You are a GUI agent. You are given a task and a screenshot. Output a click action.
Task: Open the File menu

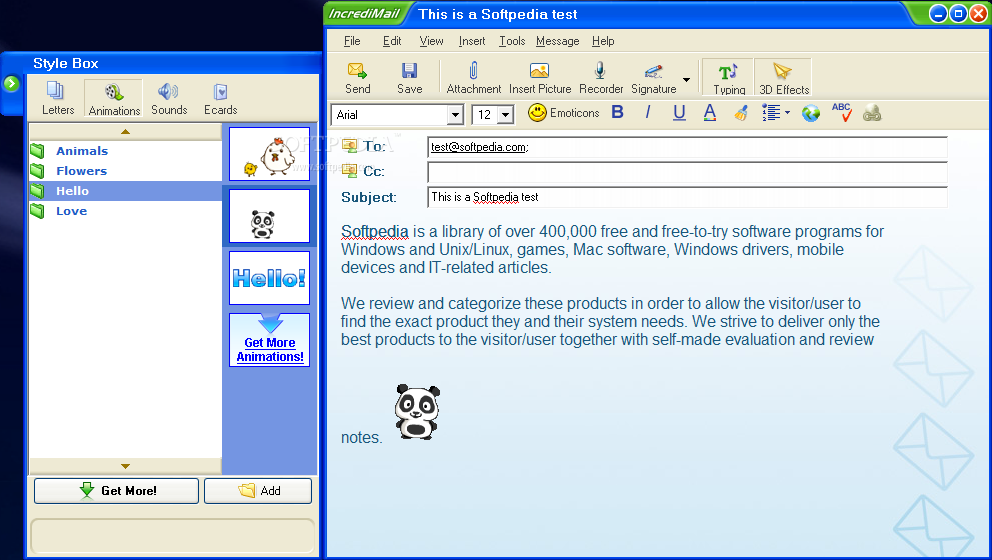(352, 41)
